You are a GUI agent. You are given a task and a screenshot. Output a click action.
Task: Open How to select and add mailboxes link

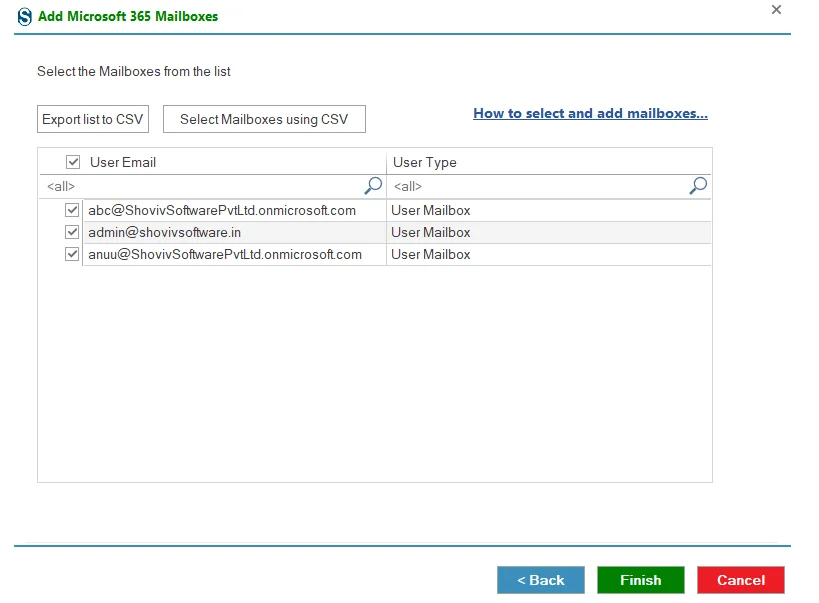click(x=590, y=113)
